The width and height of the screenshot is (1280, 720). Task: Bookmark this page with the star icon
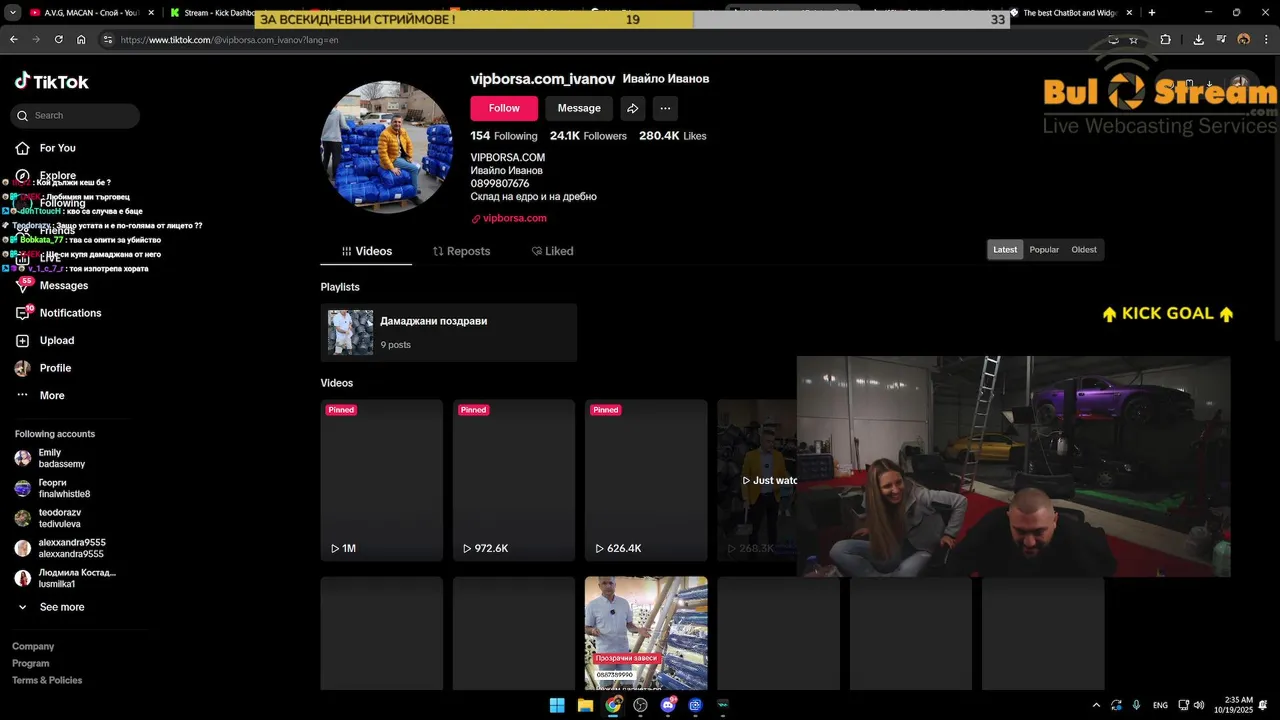point(1133,40)
